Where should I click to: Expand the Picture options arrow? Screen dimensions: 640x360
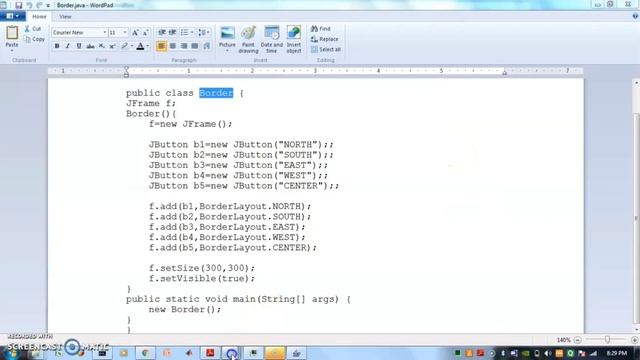click(x=227, y=51)
